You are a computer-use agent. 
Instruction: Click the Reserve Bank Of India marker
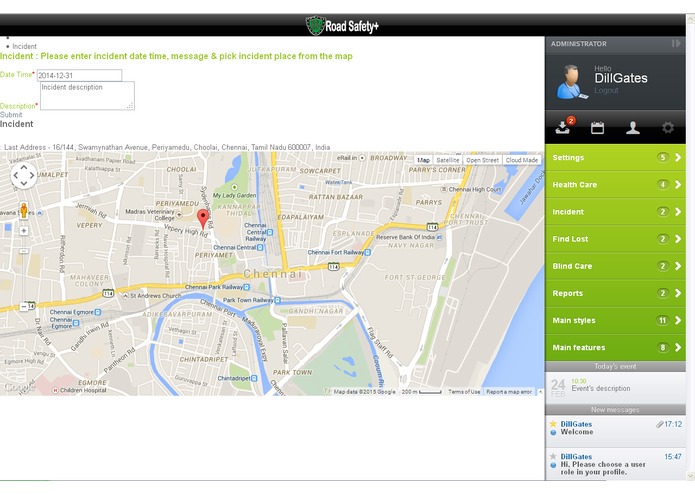[439, 237]
